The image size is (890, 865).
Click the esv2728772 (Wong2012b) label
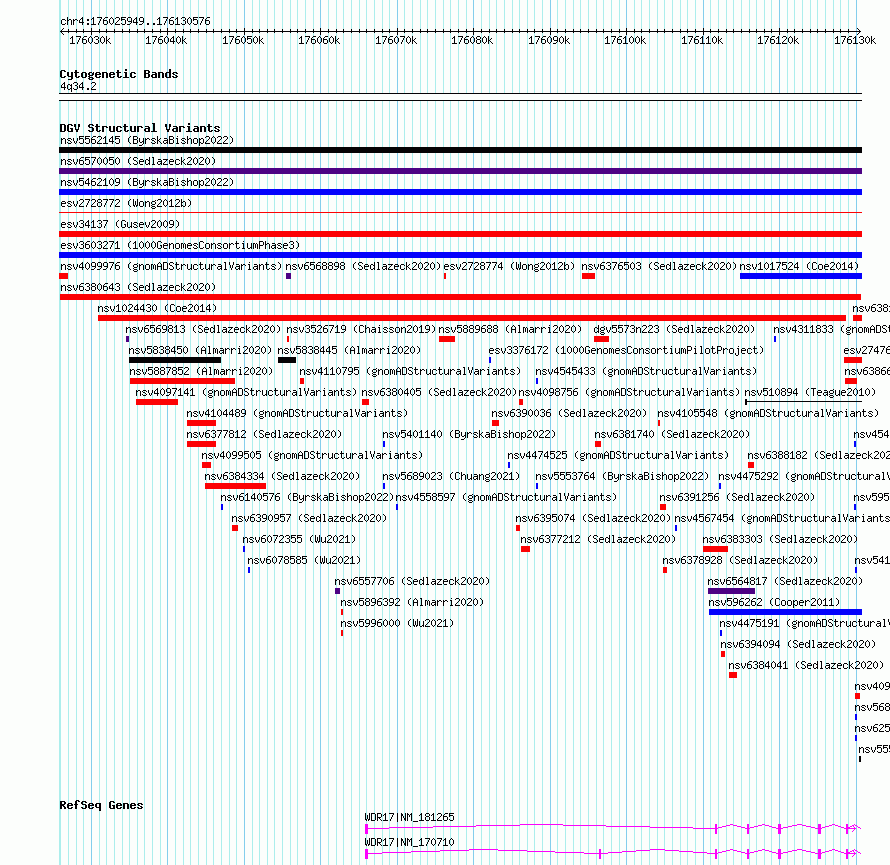pos(126,203)
